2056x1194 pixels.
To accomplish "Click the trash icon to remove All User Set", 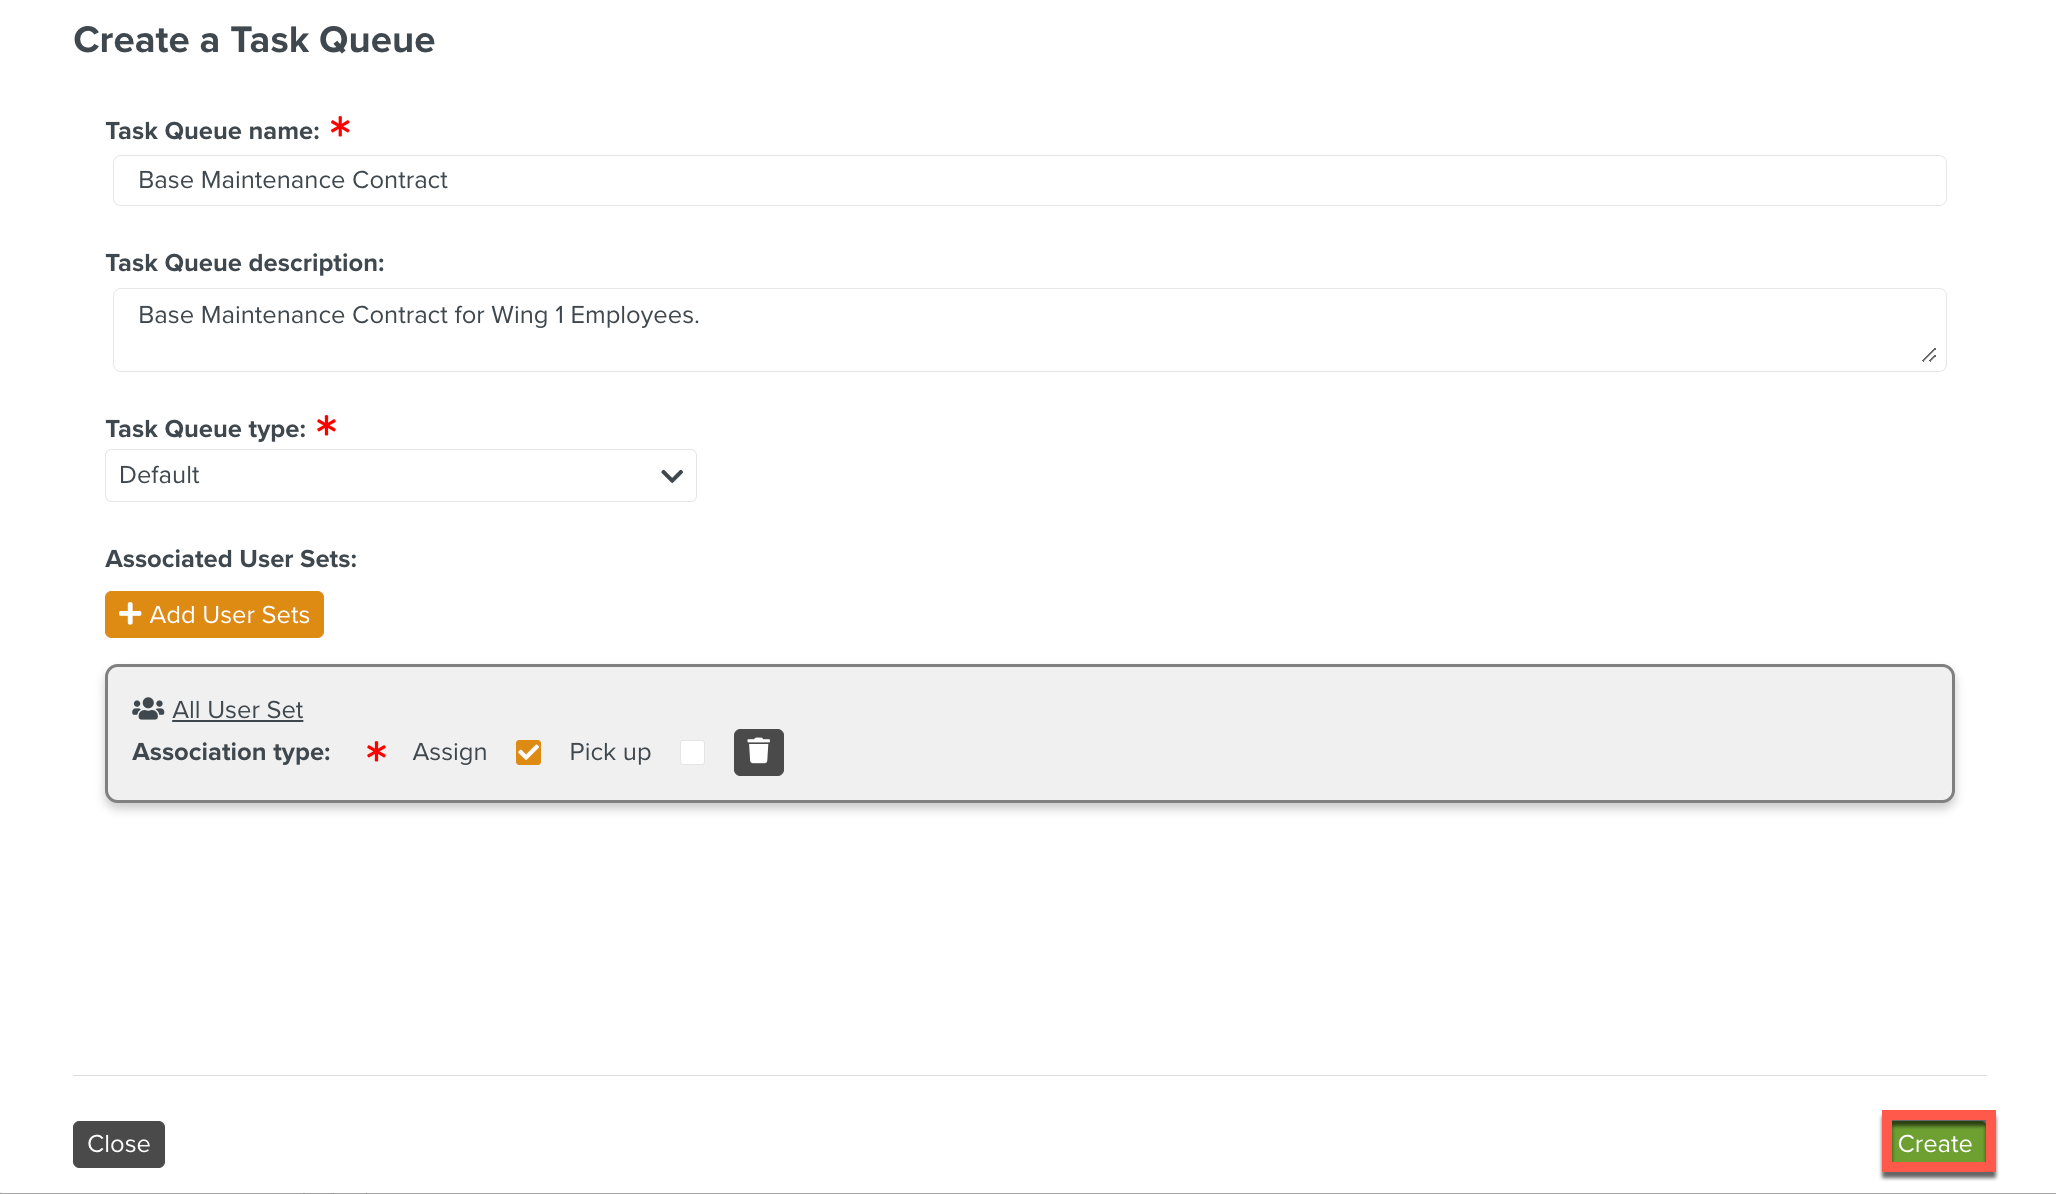I will (758, 752).
